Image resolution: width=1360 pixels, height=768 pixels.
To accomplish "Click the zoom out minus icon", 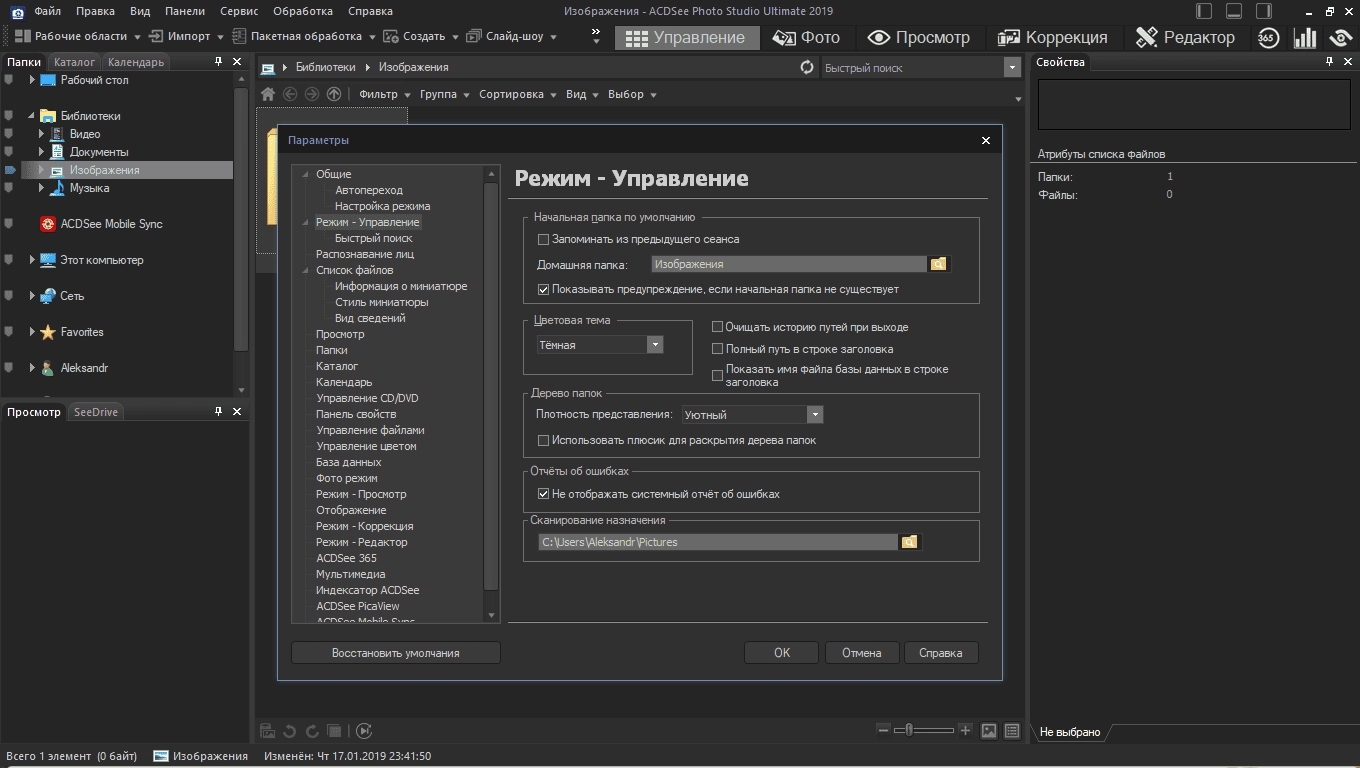I will tap(882, 730).
